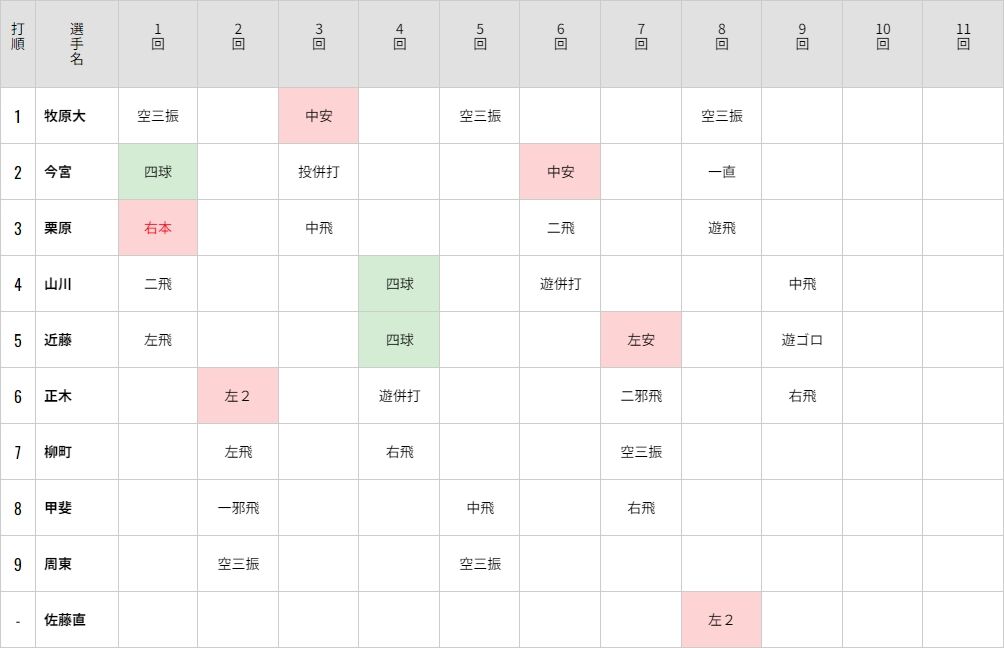Click 佐藤直's 左2 cell in 8回
Image resolution: width=1004 pixels, height=648 pixels.
point(721,620)
